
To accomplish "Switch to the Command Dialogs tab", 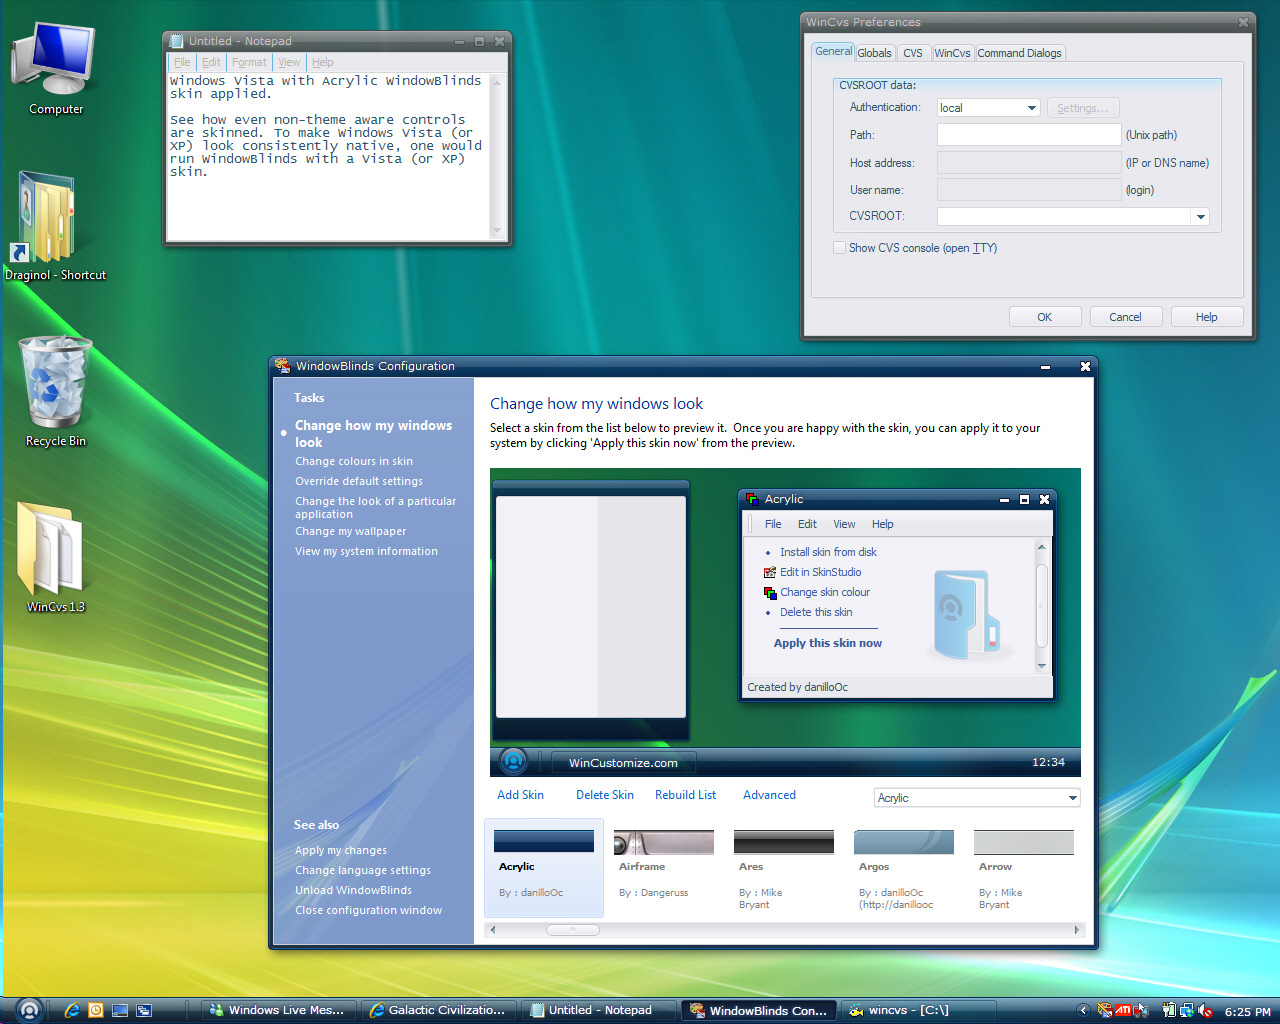I will click(x=1020, y=53).
